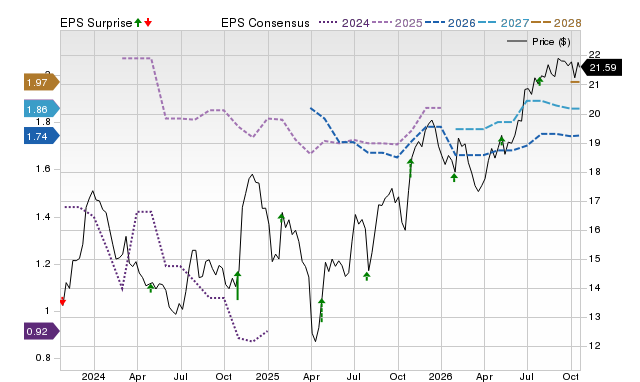The width and height of the screenshot is (640, 382).
Task: Select the green surprise arrow in November 2025
Action: [x=411, y=168]
